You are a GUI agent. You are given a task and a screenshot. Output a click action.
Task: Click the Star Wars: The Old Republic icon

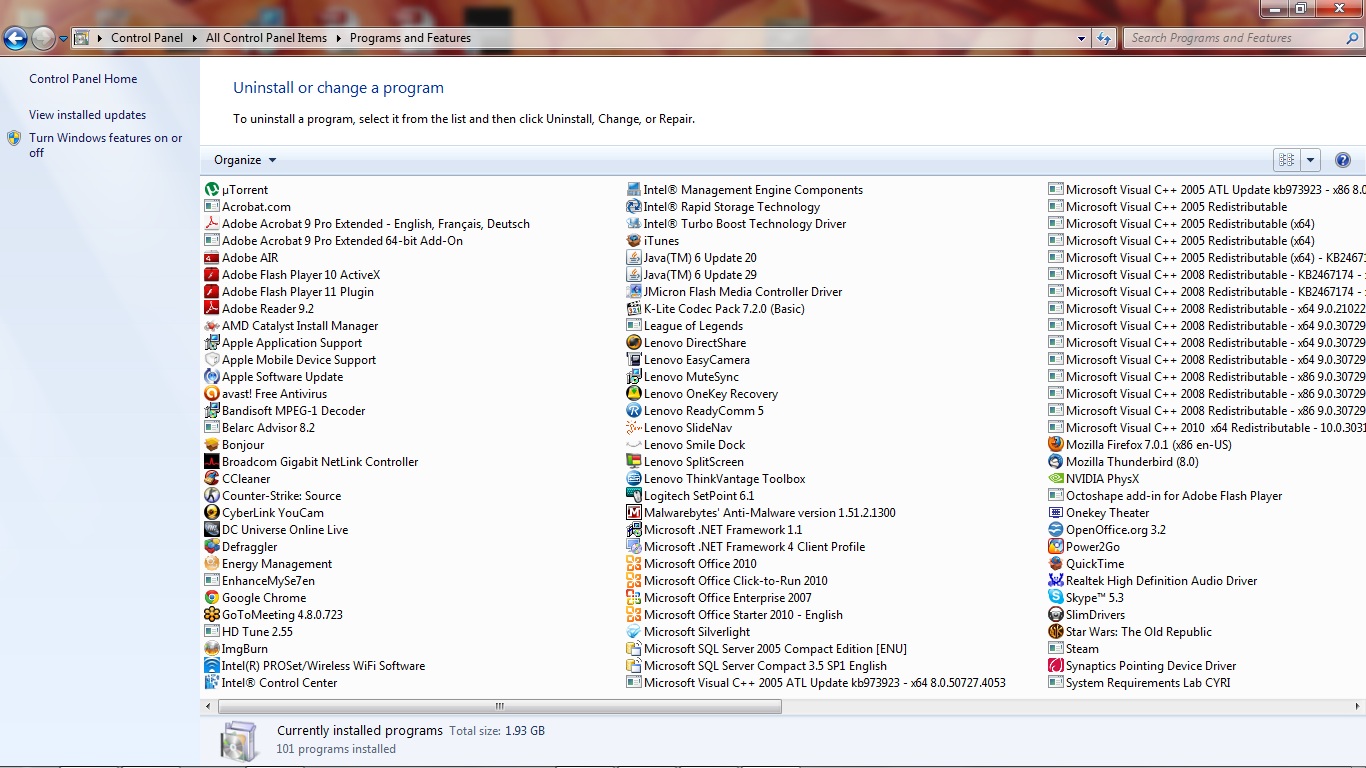1056,632
